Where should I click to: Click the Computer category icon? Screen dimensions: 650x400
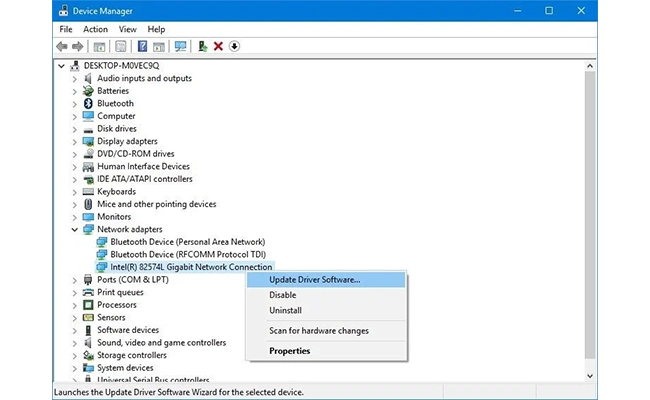pyautogui.click(x=88, y=116)
